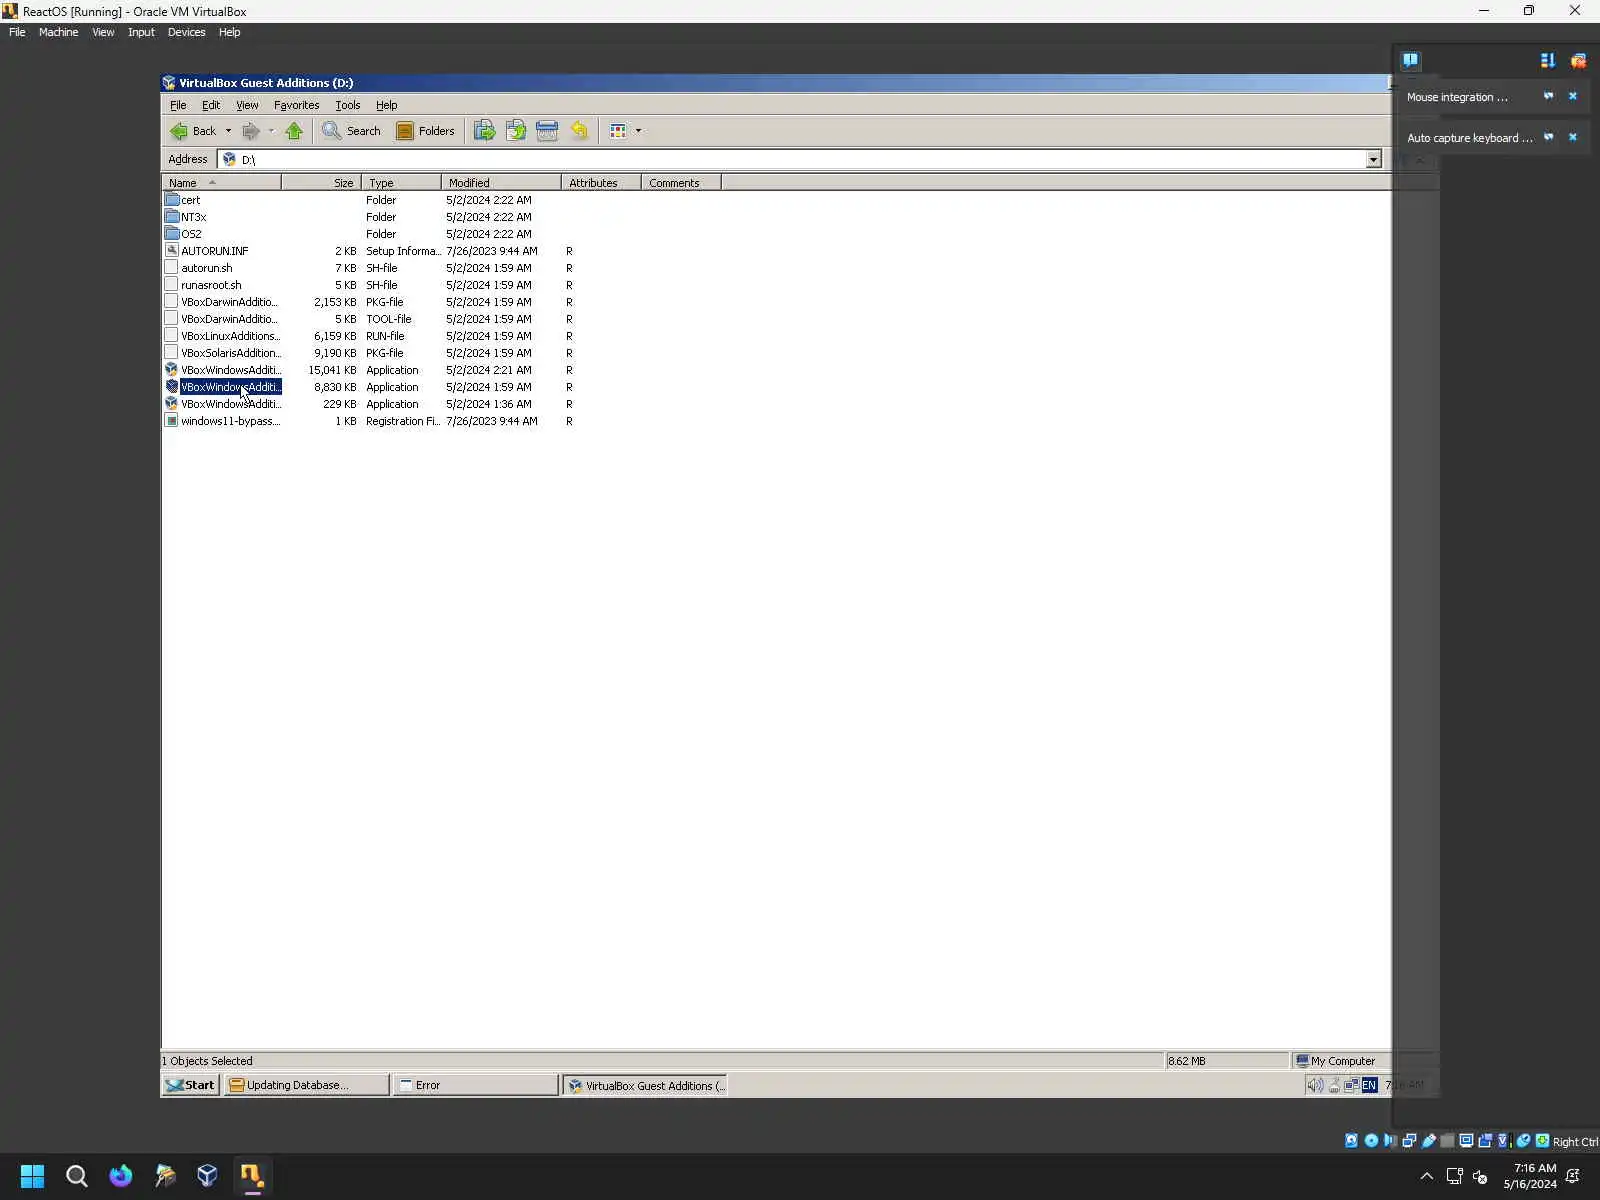Screen dimensions: 1600x1200
Task: Open the Favorites menu in the explorer window
Action: click(296, 105)
